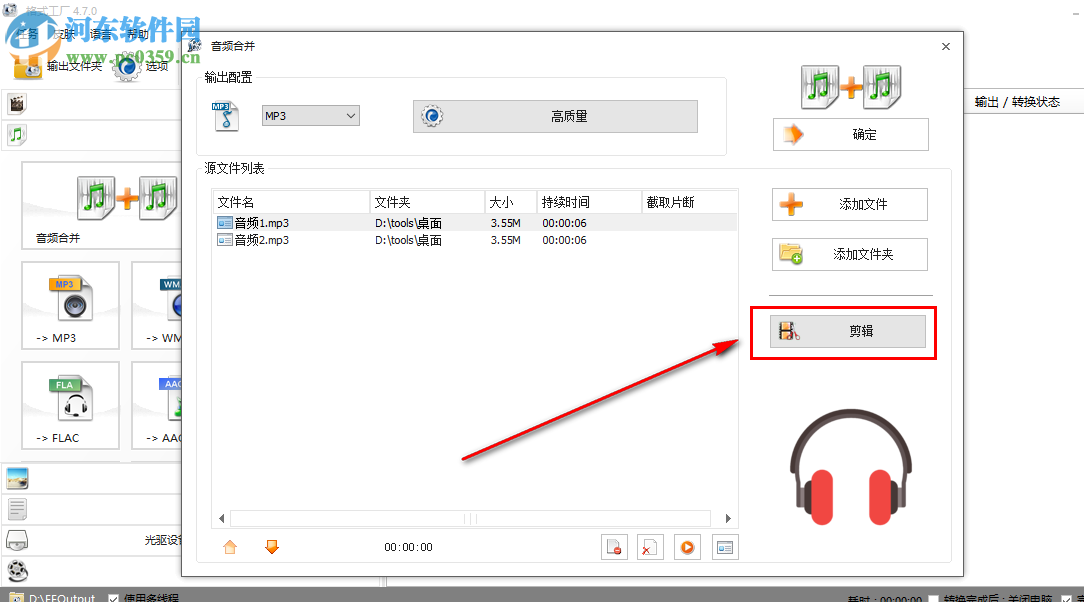The height and width of the screenshot is (602, 1084).
Task: Enable the 使用多线程 multithreading checkbox
Action: tap(113, 596)
